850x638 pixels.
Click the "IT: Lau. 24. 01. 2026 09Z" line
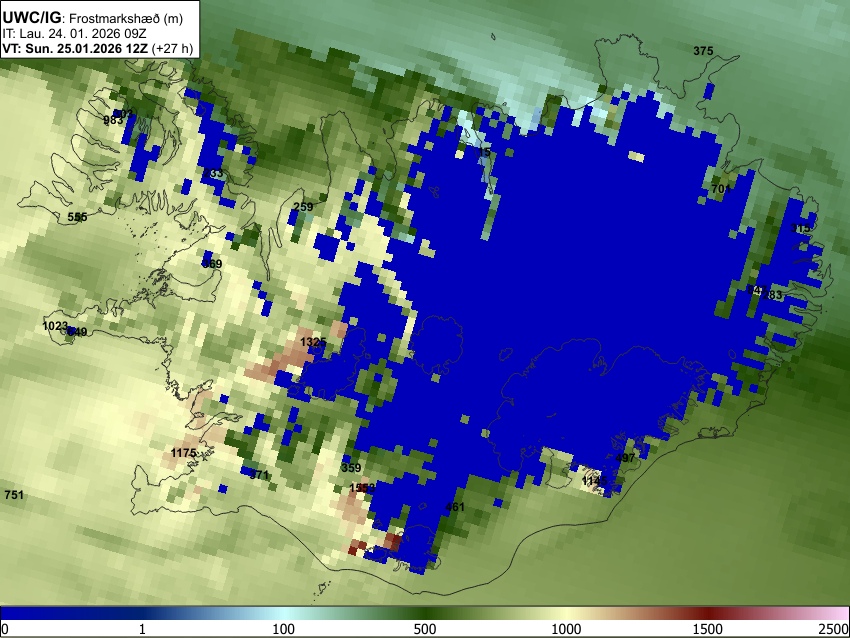(x=74, y=34)
